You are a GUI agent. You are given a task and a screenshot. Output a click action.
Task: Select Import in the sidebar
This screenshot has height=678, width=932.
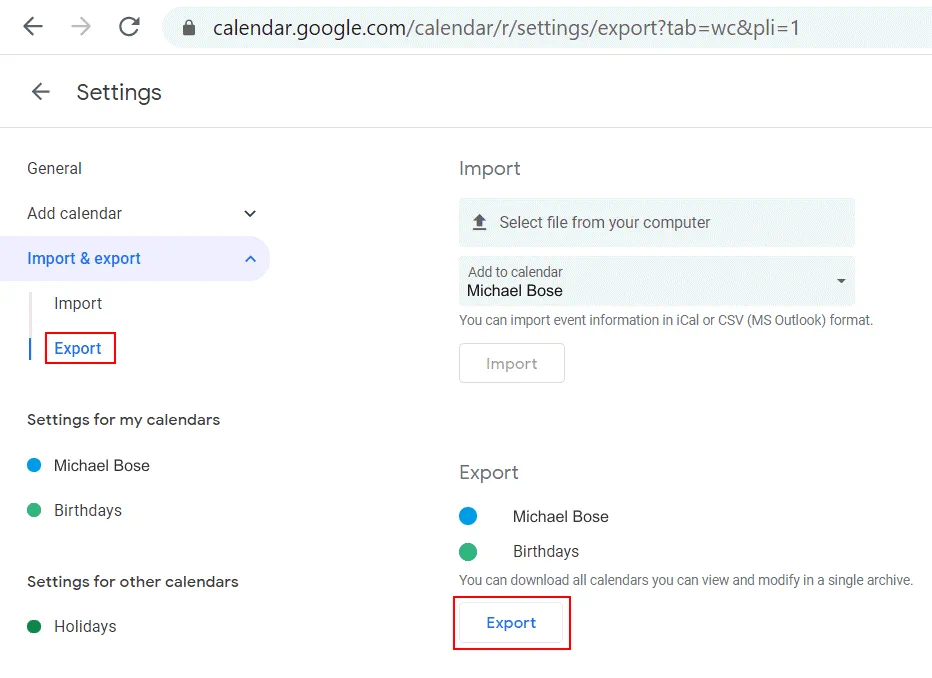coord(78,304)
